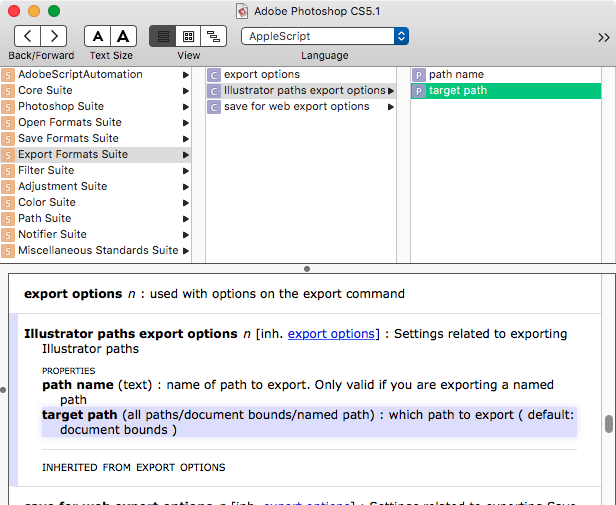Expand Core Suite disclosure arrow

point(185,91)
